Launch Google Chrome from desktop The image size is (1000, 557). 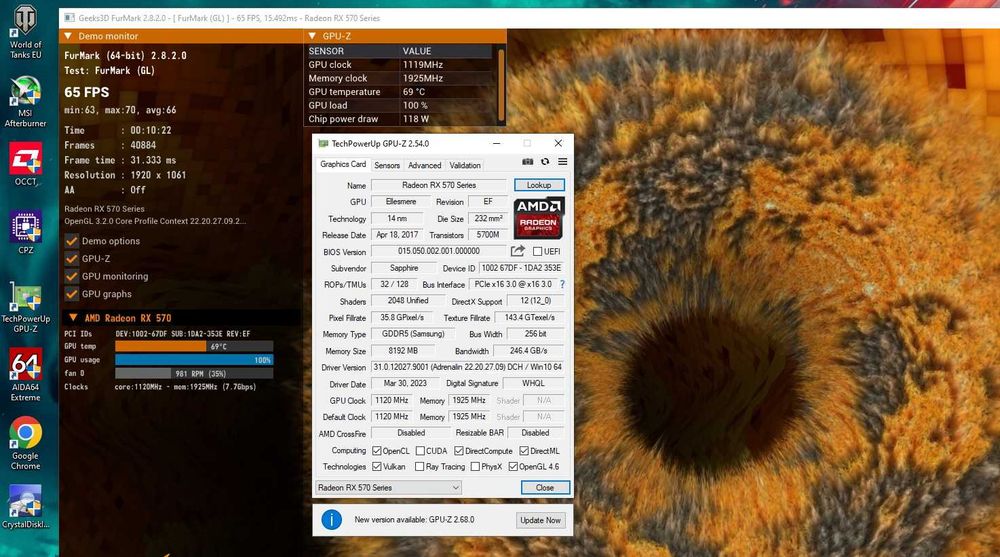click(26, 443)
